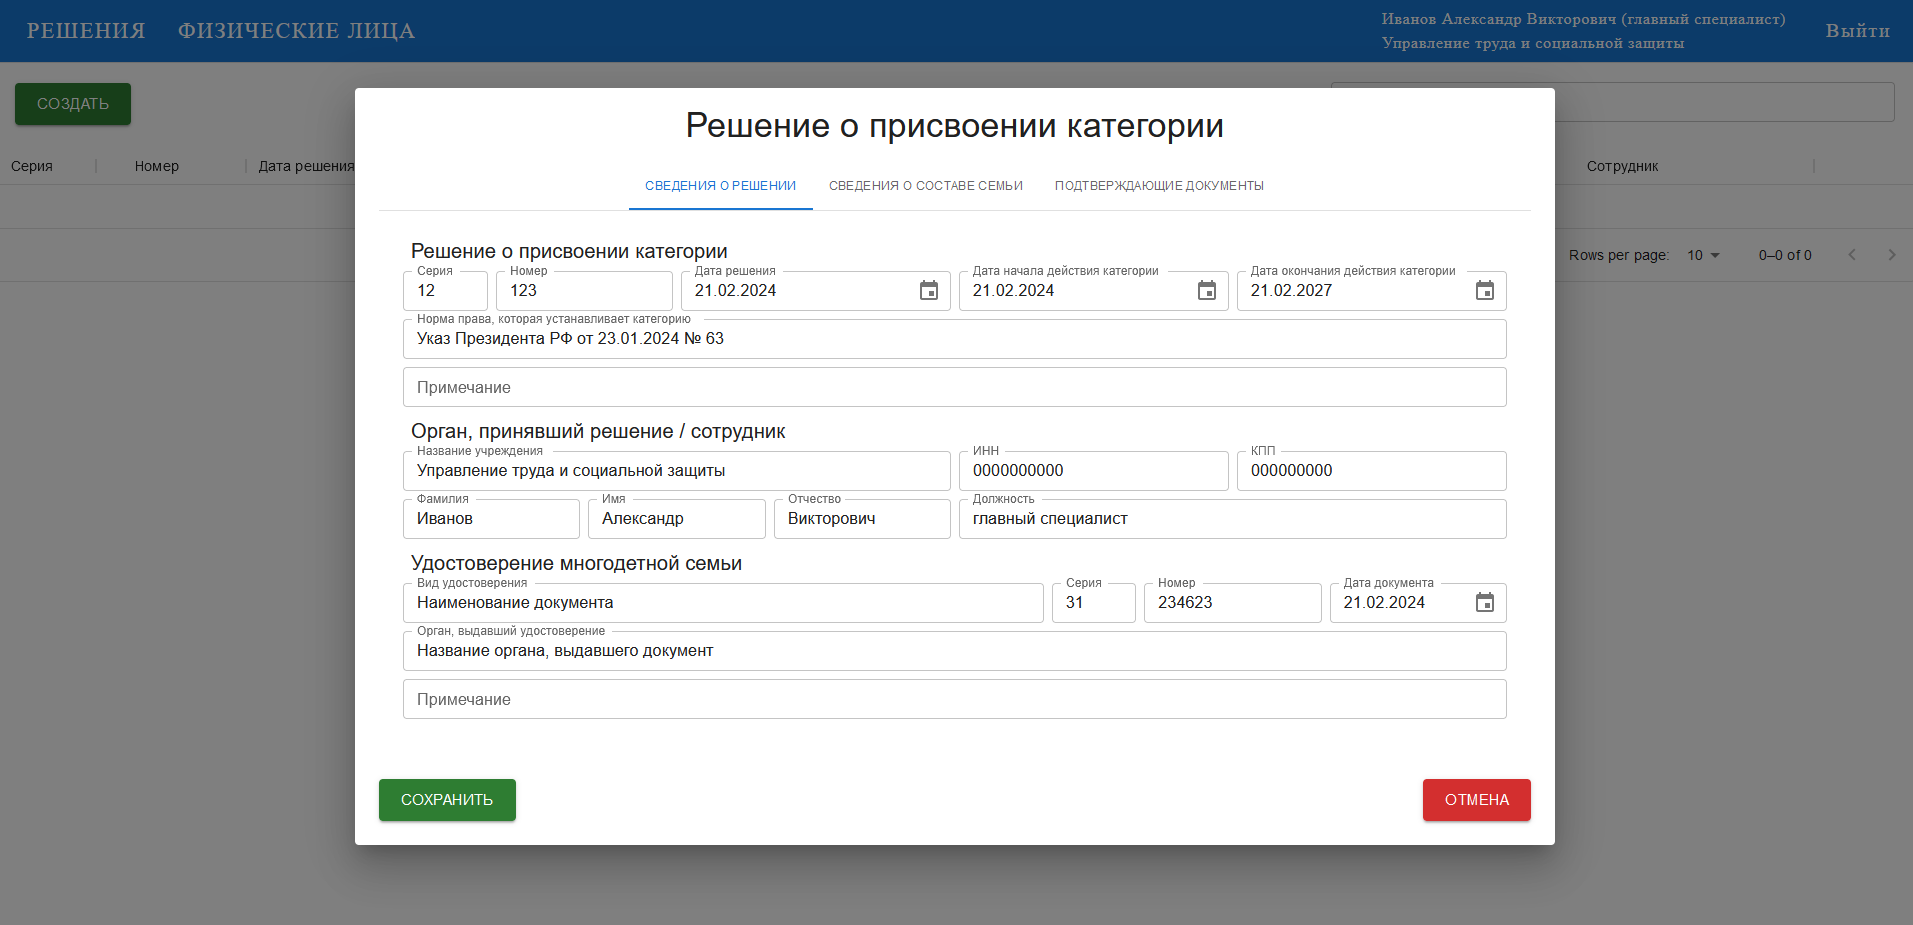
Task: Click Дата решения column header in table
Action: click(306, 166)
